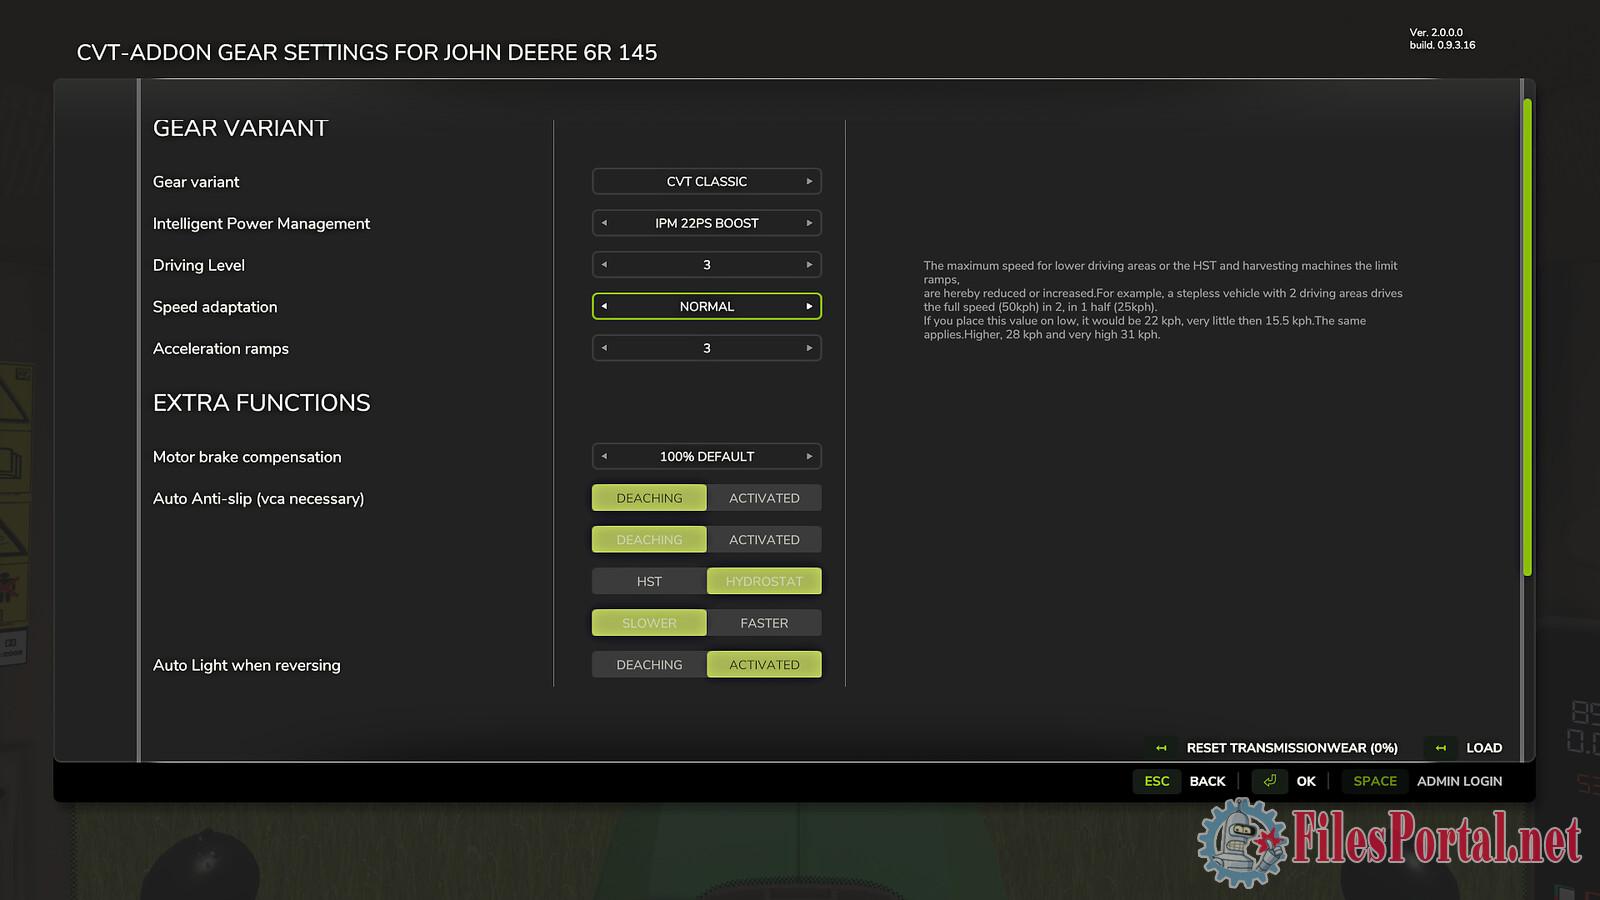Open the 100% DEFAULT motor brake selector
This screenshot has height=900, width=1600.
pyautogui.click(x=706, y=457)
